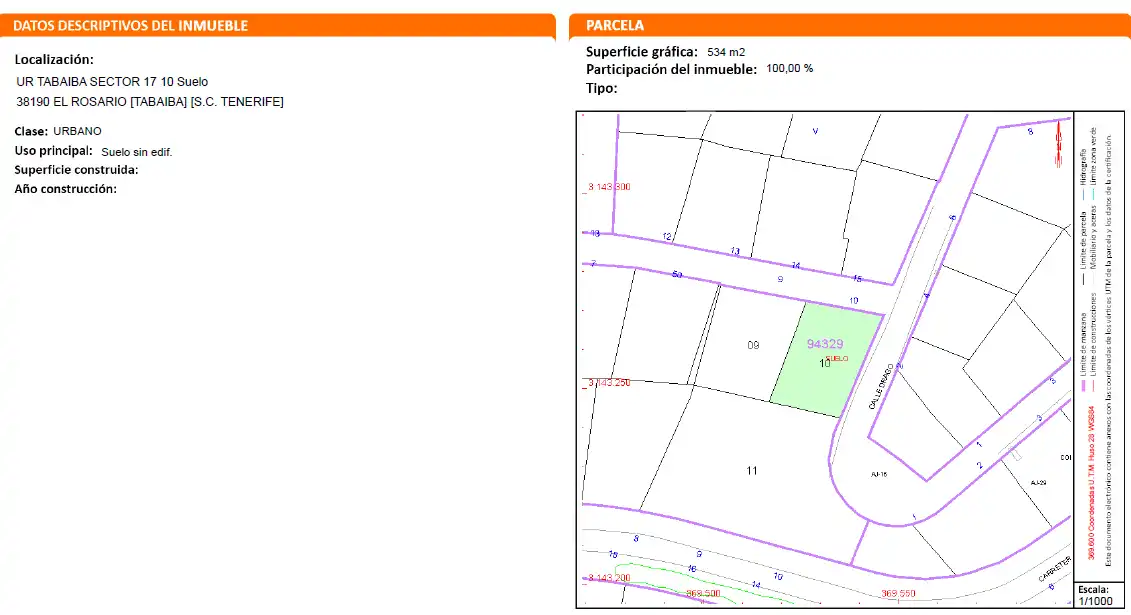This screenshot has width=1131, height=615.
Task: Click the 3.143.300 coordinate label
Action: click(x=609, y=187)
